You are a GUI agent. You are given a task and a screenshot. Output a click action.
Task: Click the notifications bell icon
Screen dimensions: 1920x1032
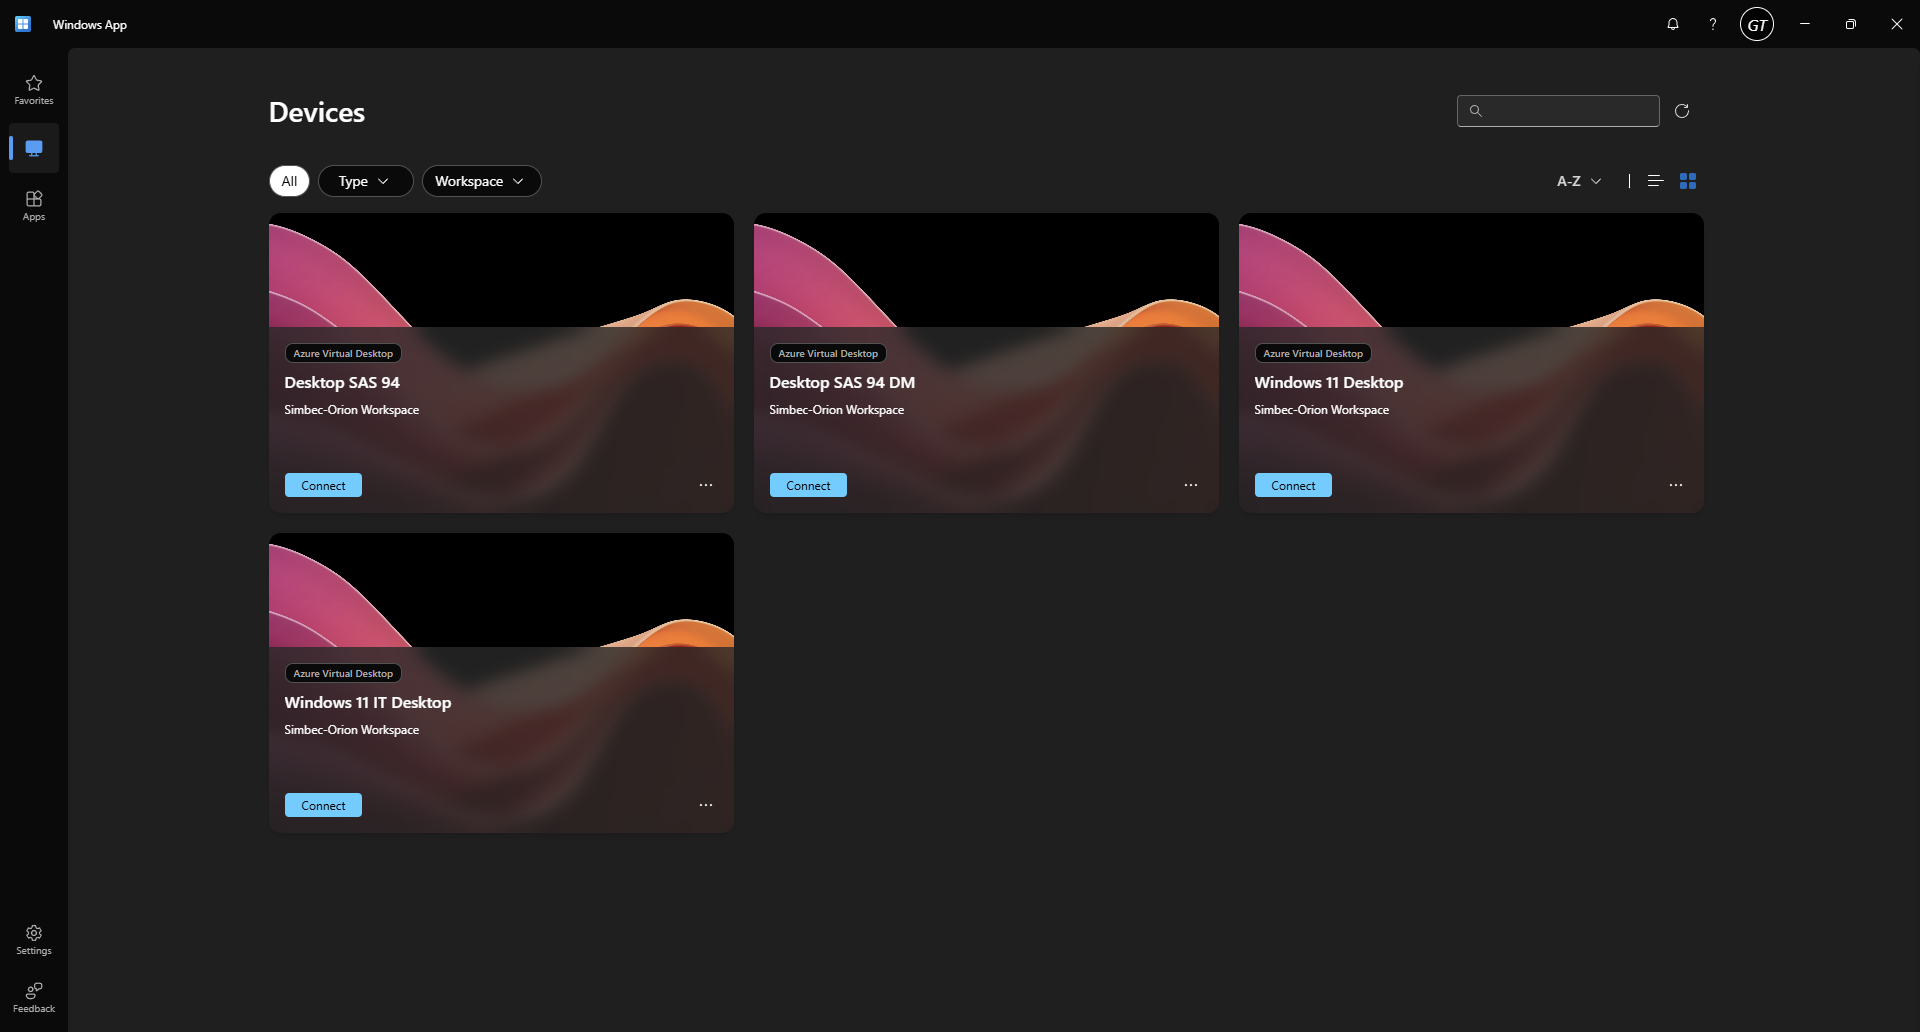point(1673,24)
